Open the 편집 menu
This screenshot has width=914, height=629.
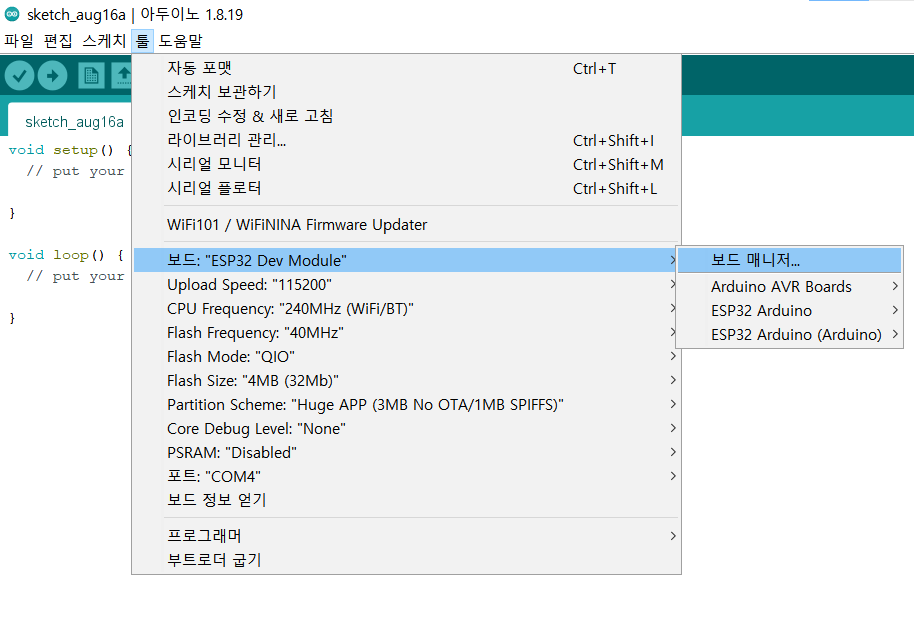click(x=58, y=41)
